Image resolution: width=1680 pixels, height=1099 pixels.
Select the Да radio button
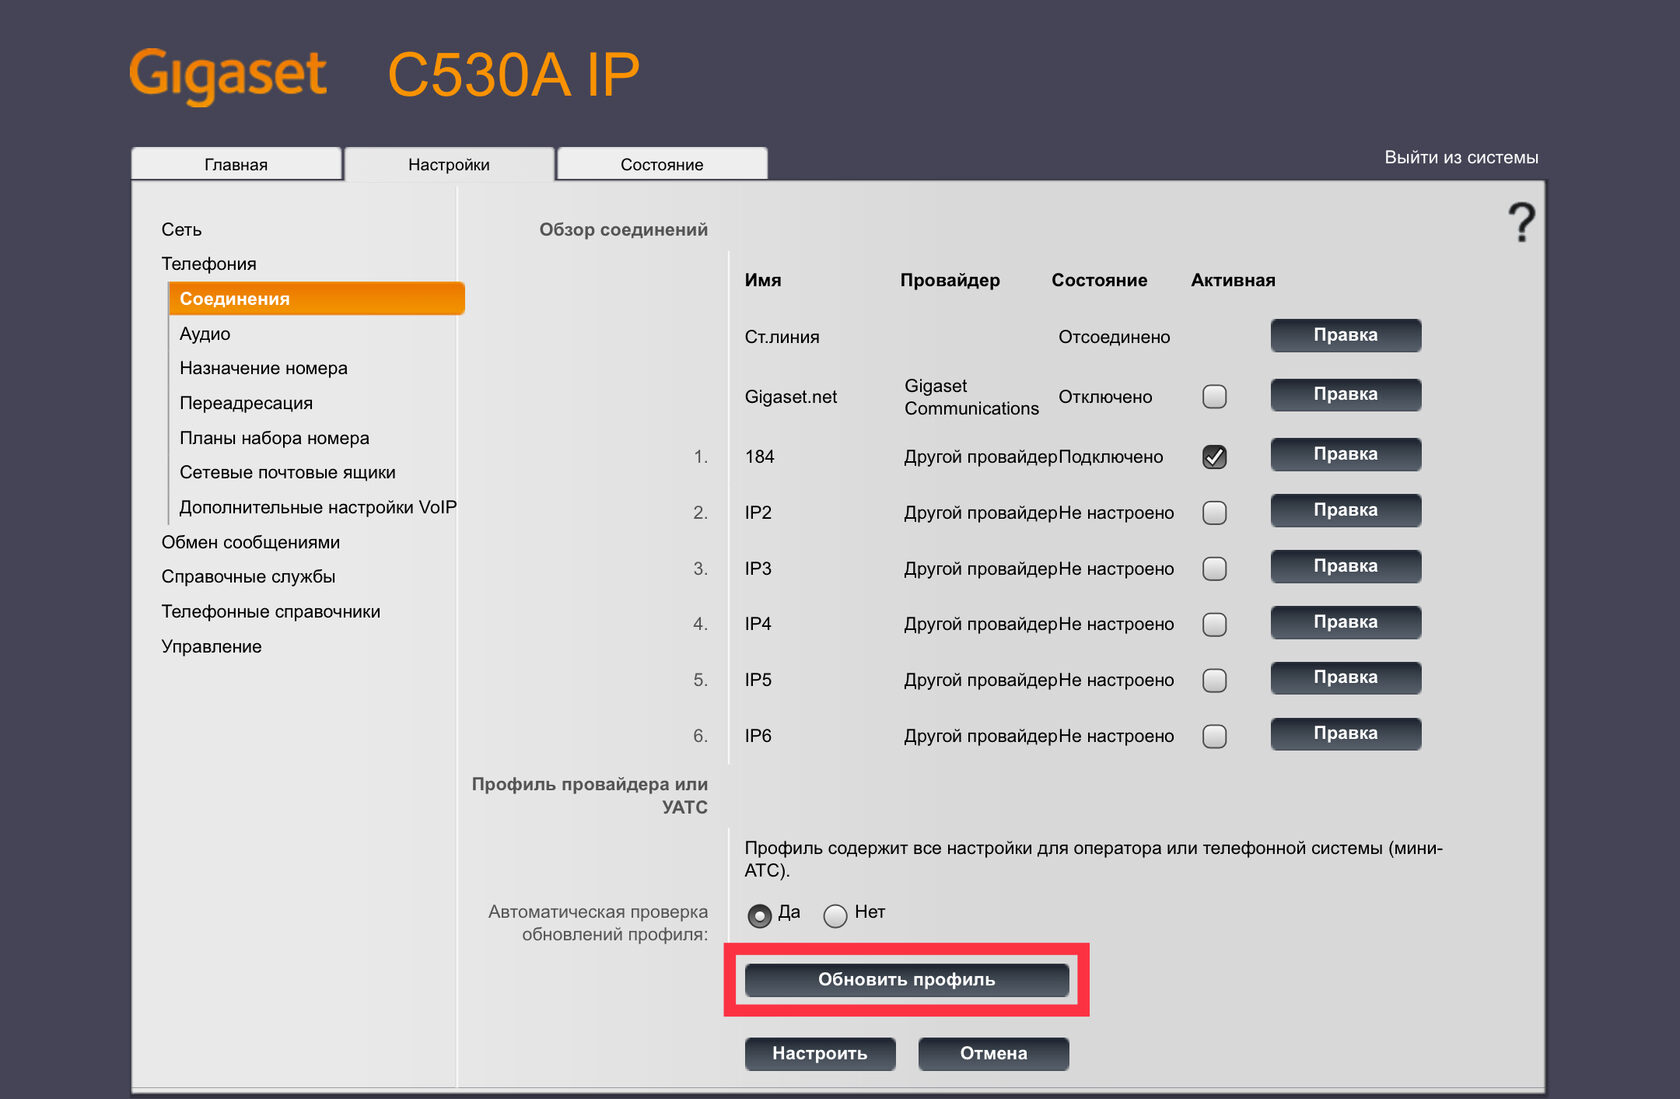(x=760, y=915)
